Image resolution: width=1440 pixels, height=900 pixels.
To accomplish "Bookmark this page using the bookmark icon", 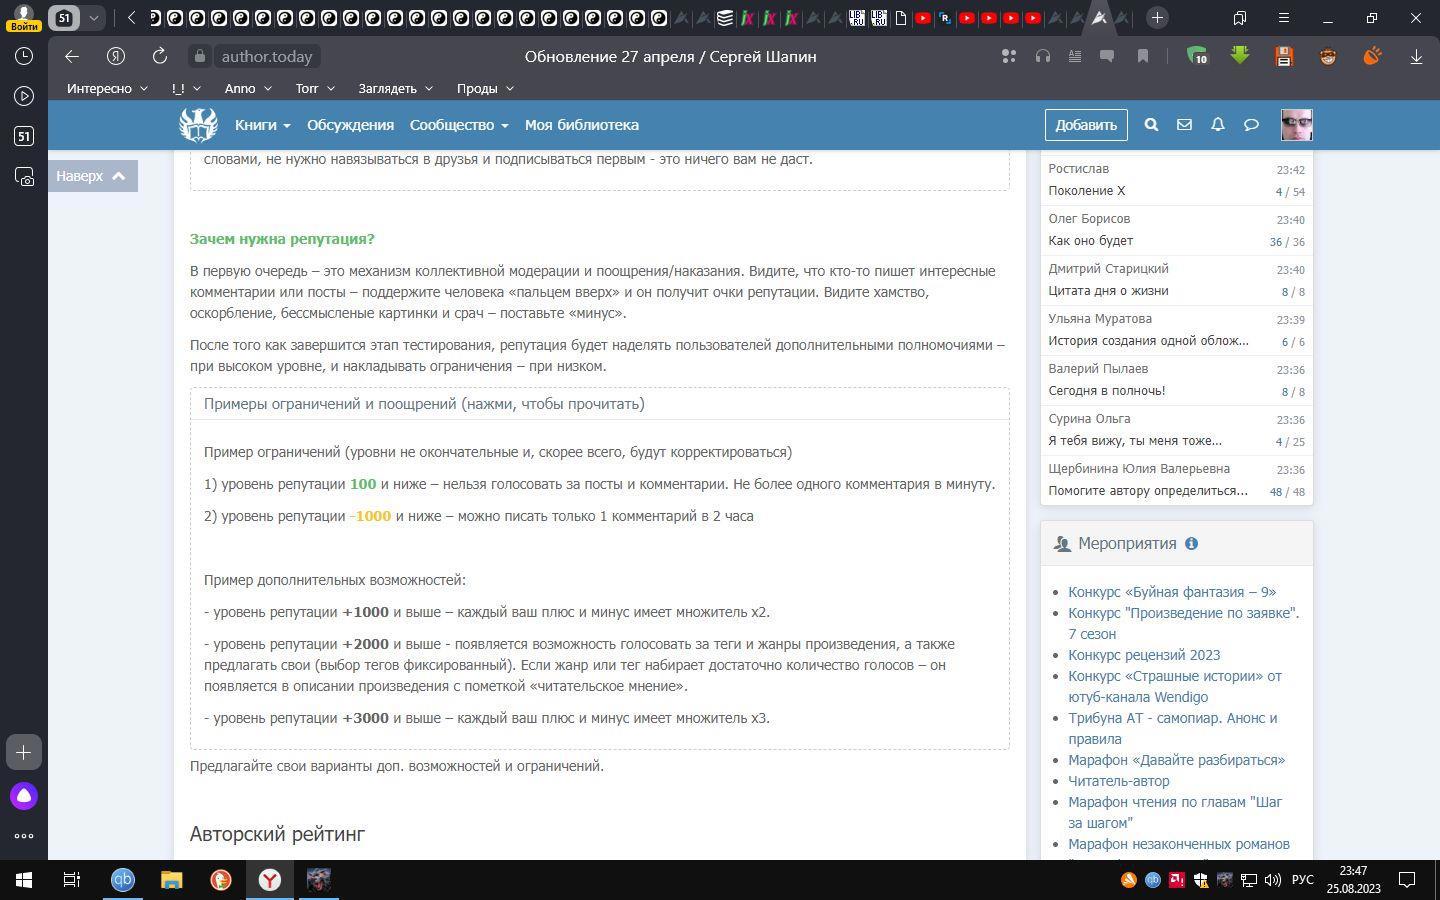I will click(x=1142, y=57).
